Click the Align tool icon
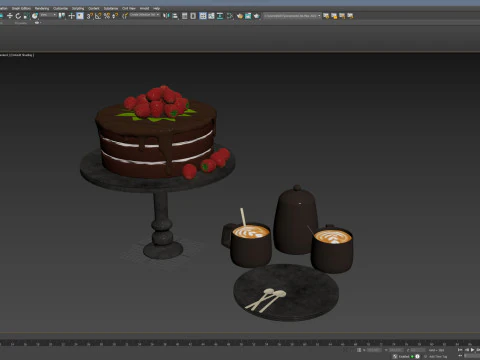Screen dimensions: 480x360 pyautogui.click(x=175, y=16)
